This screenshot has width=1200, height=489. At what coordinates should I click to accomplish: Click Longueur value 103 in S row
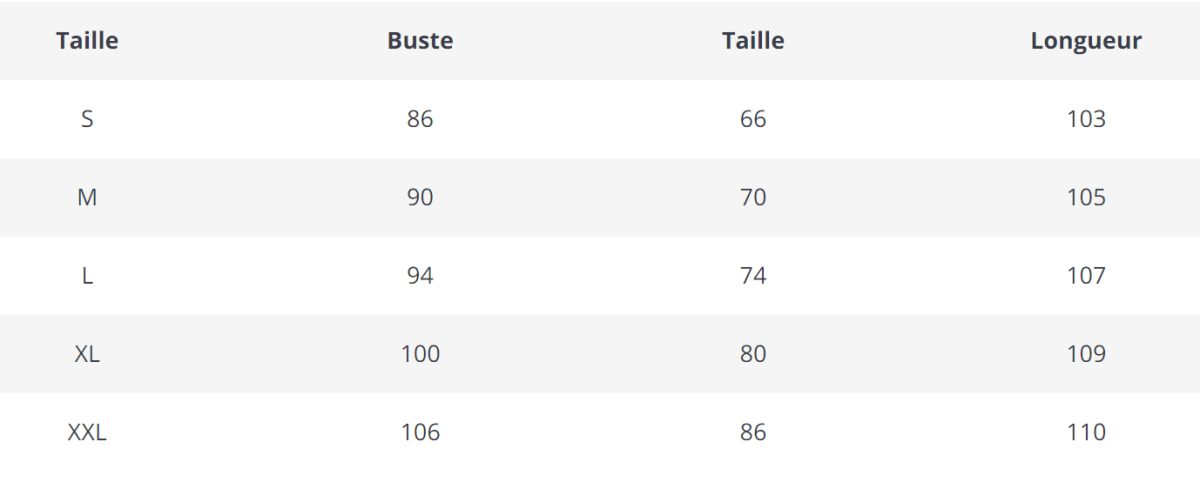coord(1086,119)
